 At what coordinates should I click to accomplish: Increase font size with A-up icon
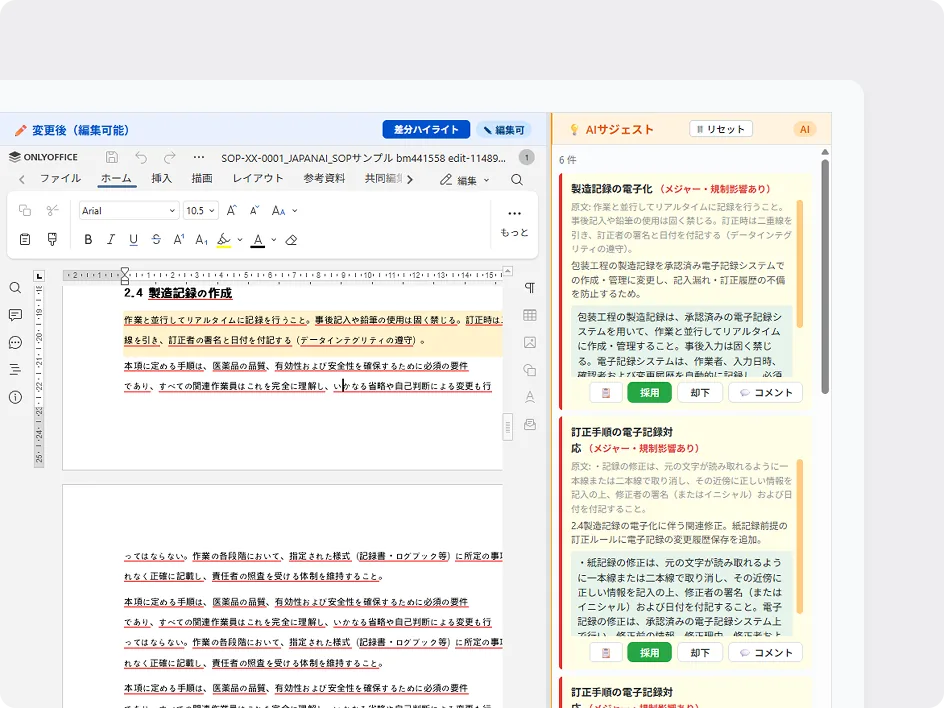tap(232, 210)
